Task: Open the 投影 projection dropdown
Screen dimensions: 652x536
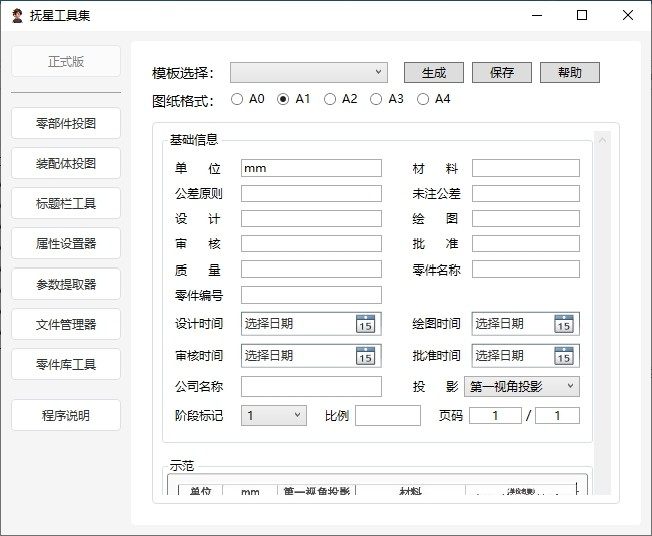Action: [524, 386]
